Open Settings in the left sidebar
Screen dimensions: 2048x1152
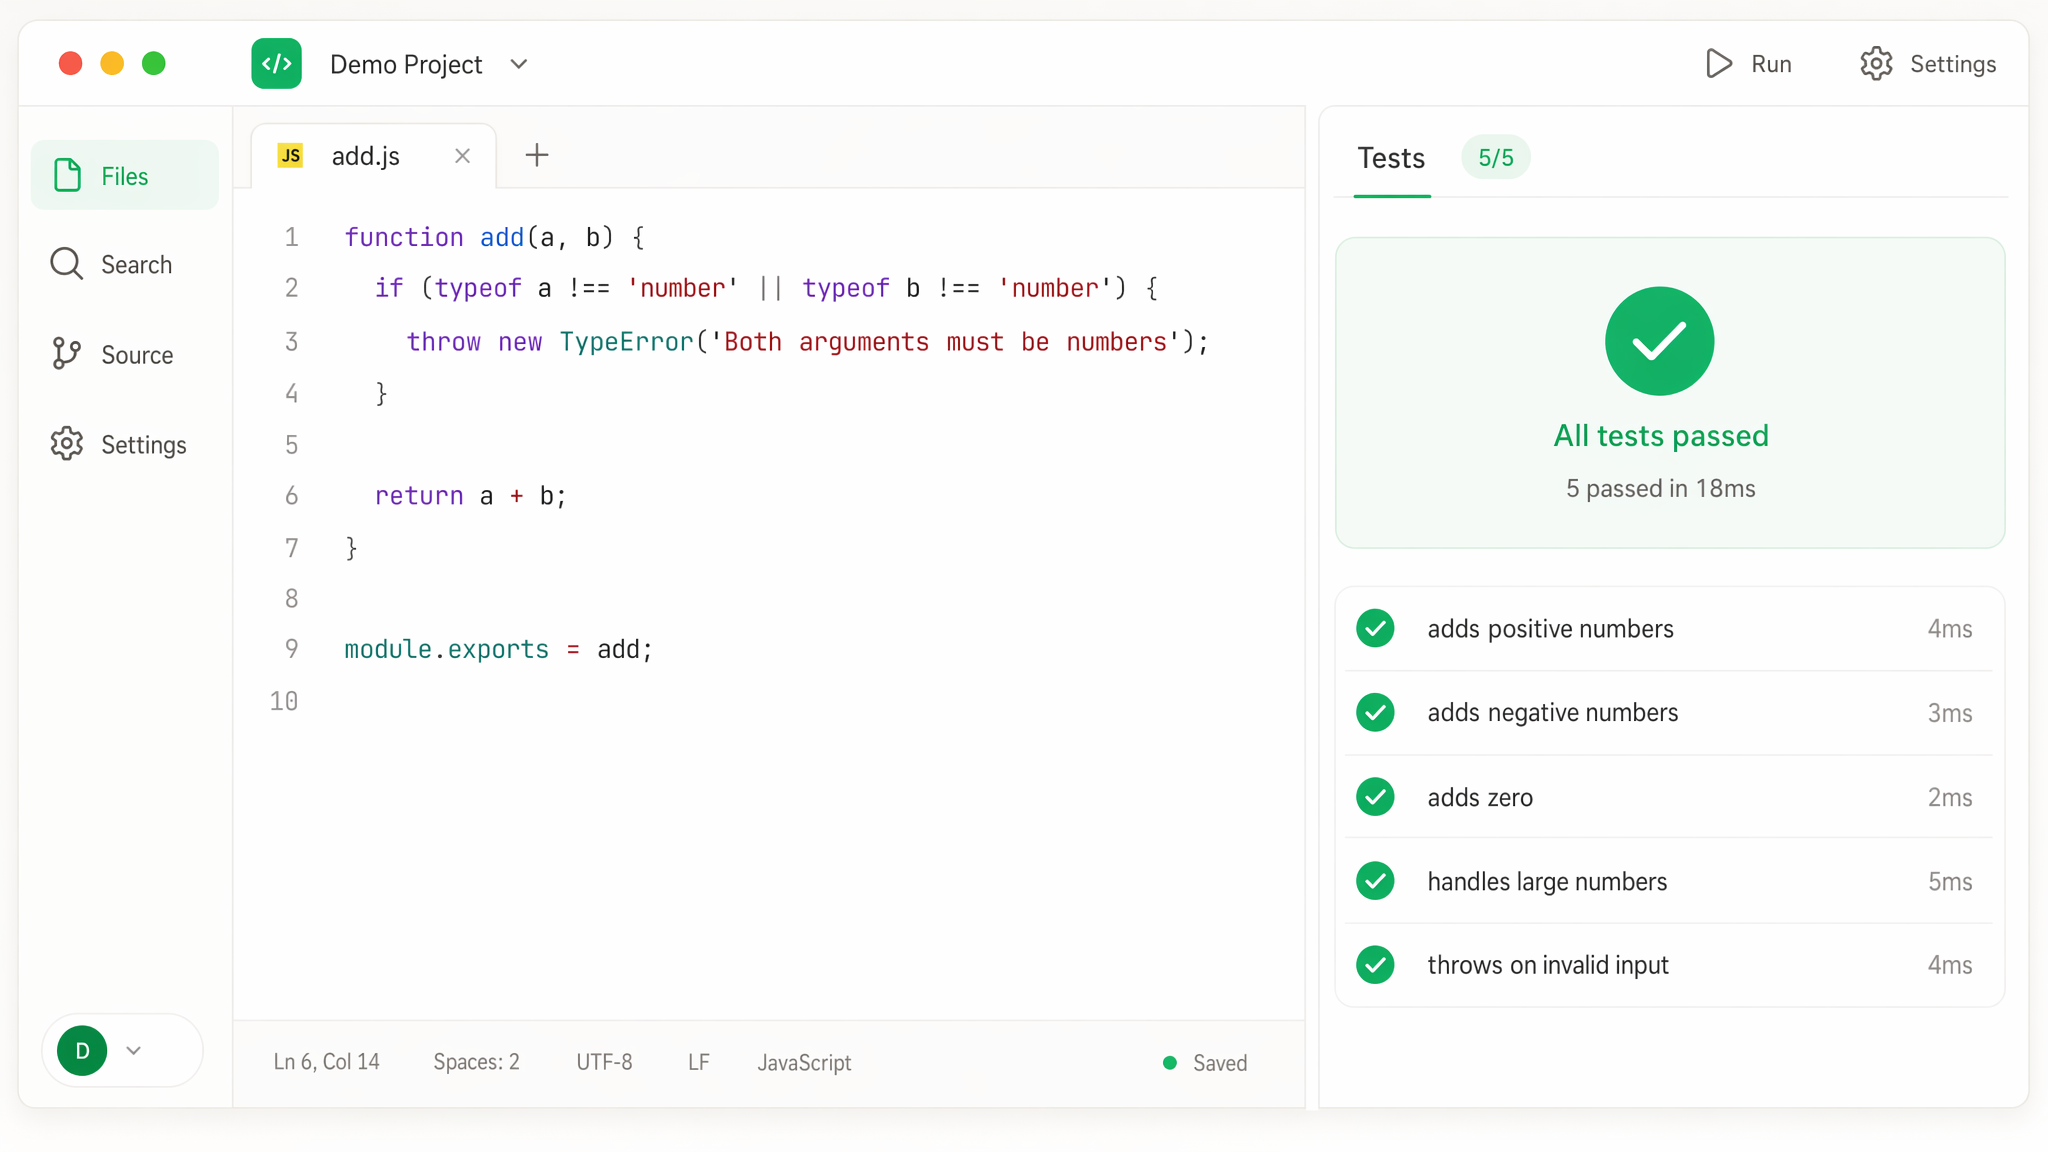(125, 445)
